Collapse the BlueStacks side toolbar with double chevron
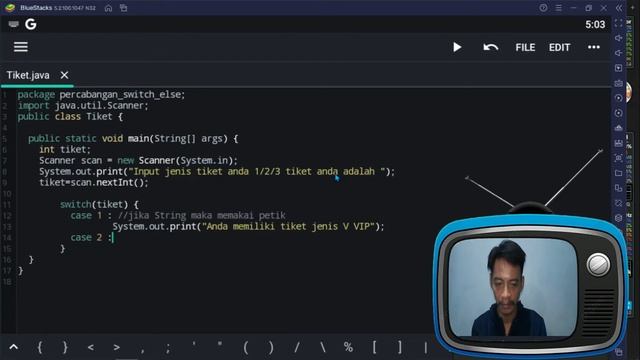 coord(619,8)
